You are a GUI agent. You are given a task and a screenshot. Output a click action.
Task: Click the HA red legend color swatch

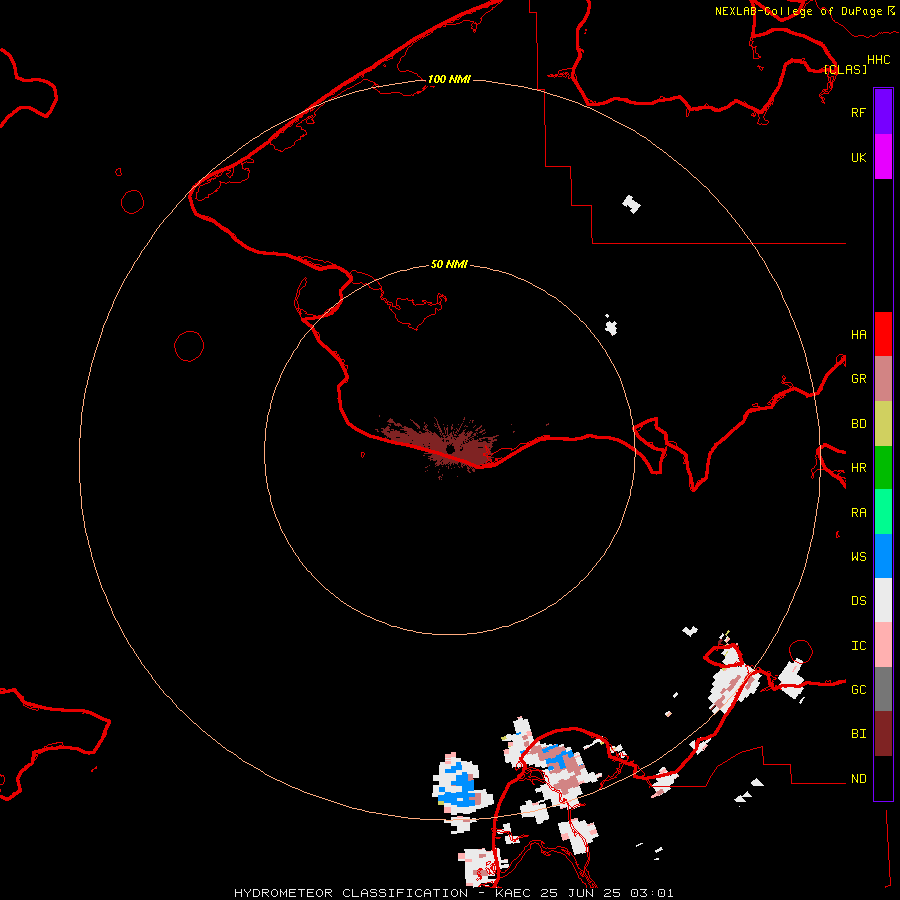tap(883, 334)
